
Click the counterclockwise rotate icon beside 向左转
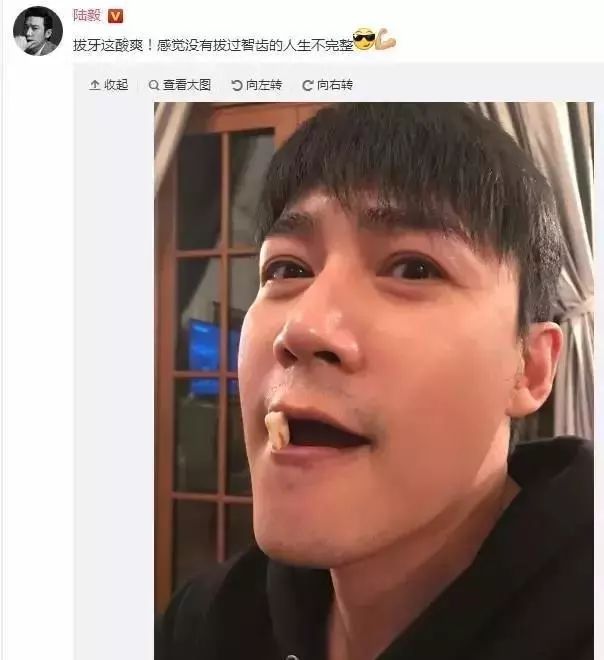tap(237, 85)
